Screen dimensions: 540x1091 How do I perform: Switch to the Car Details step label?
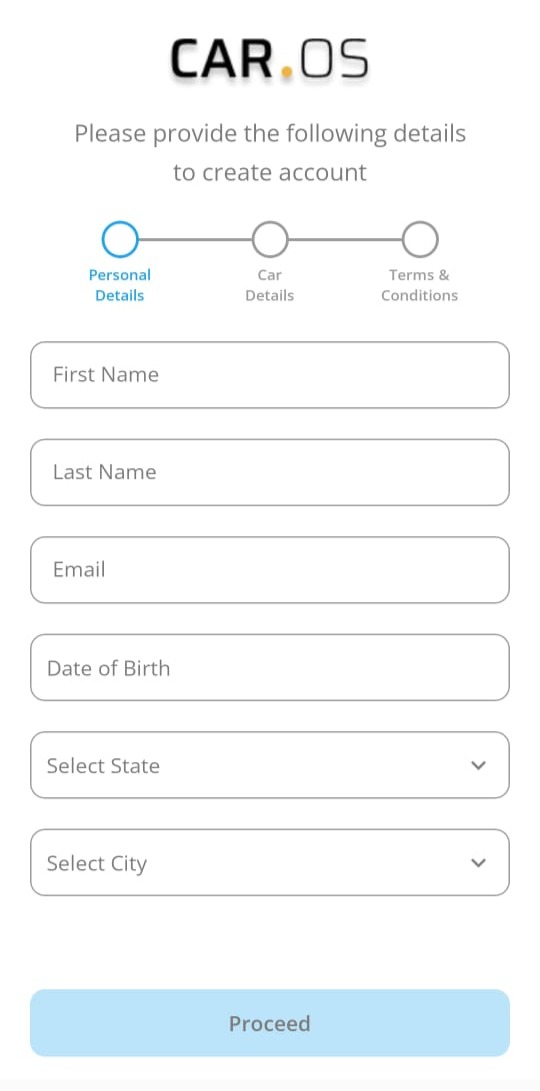(270, 285)
